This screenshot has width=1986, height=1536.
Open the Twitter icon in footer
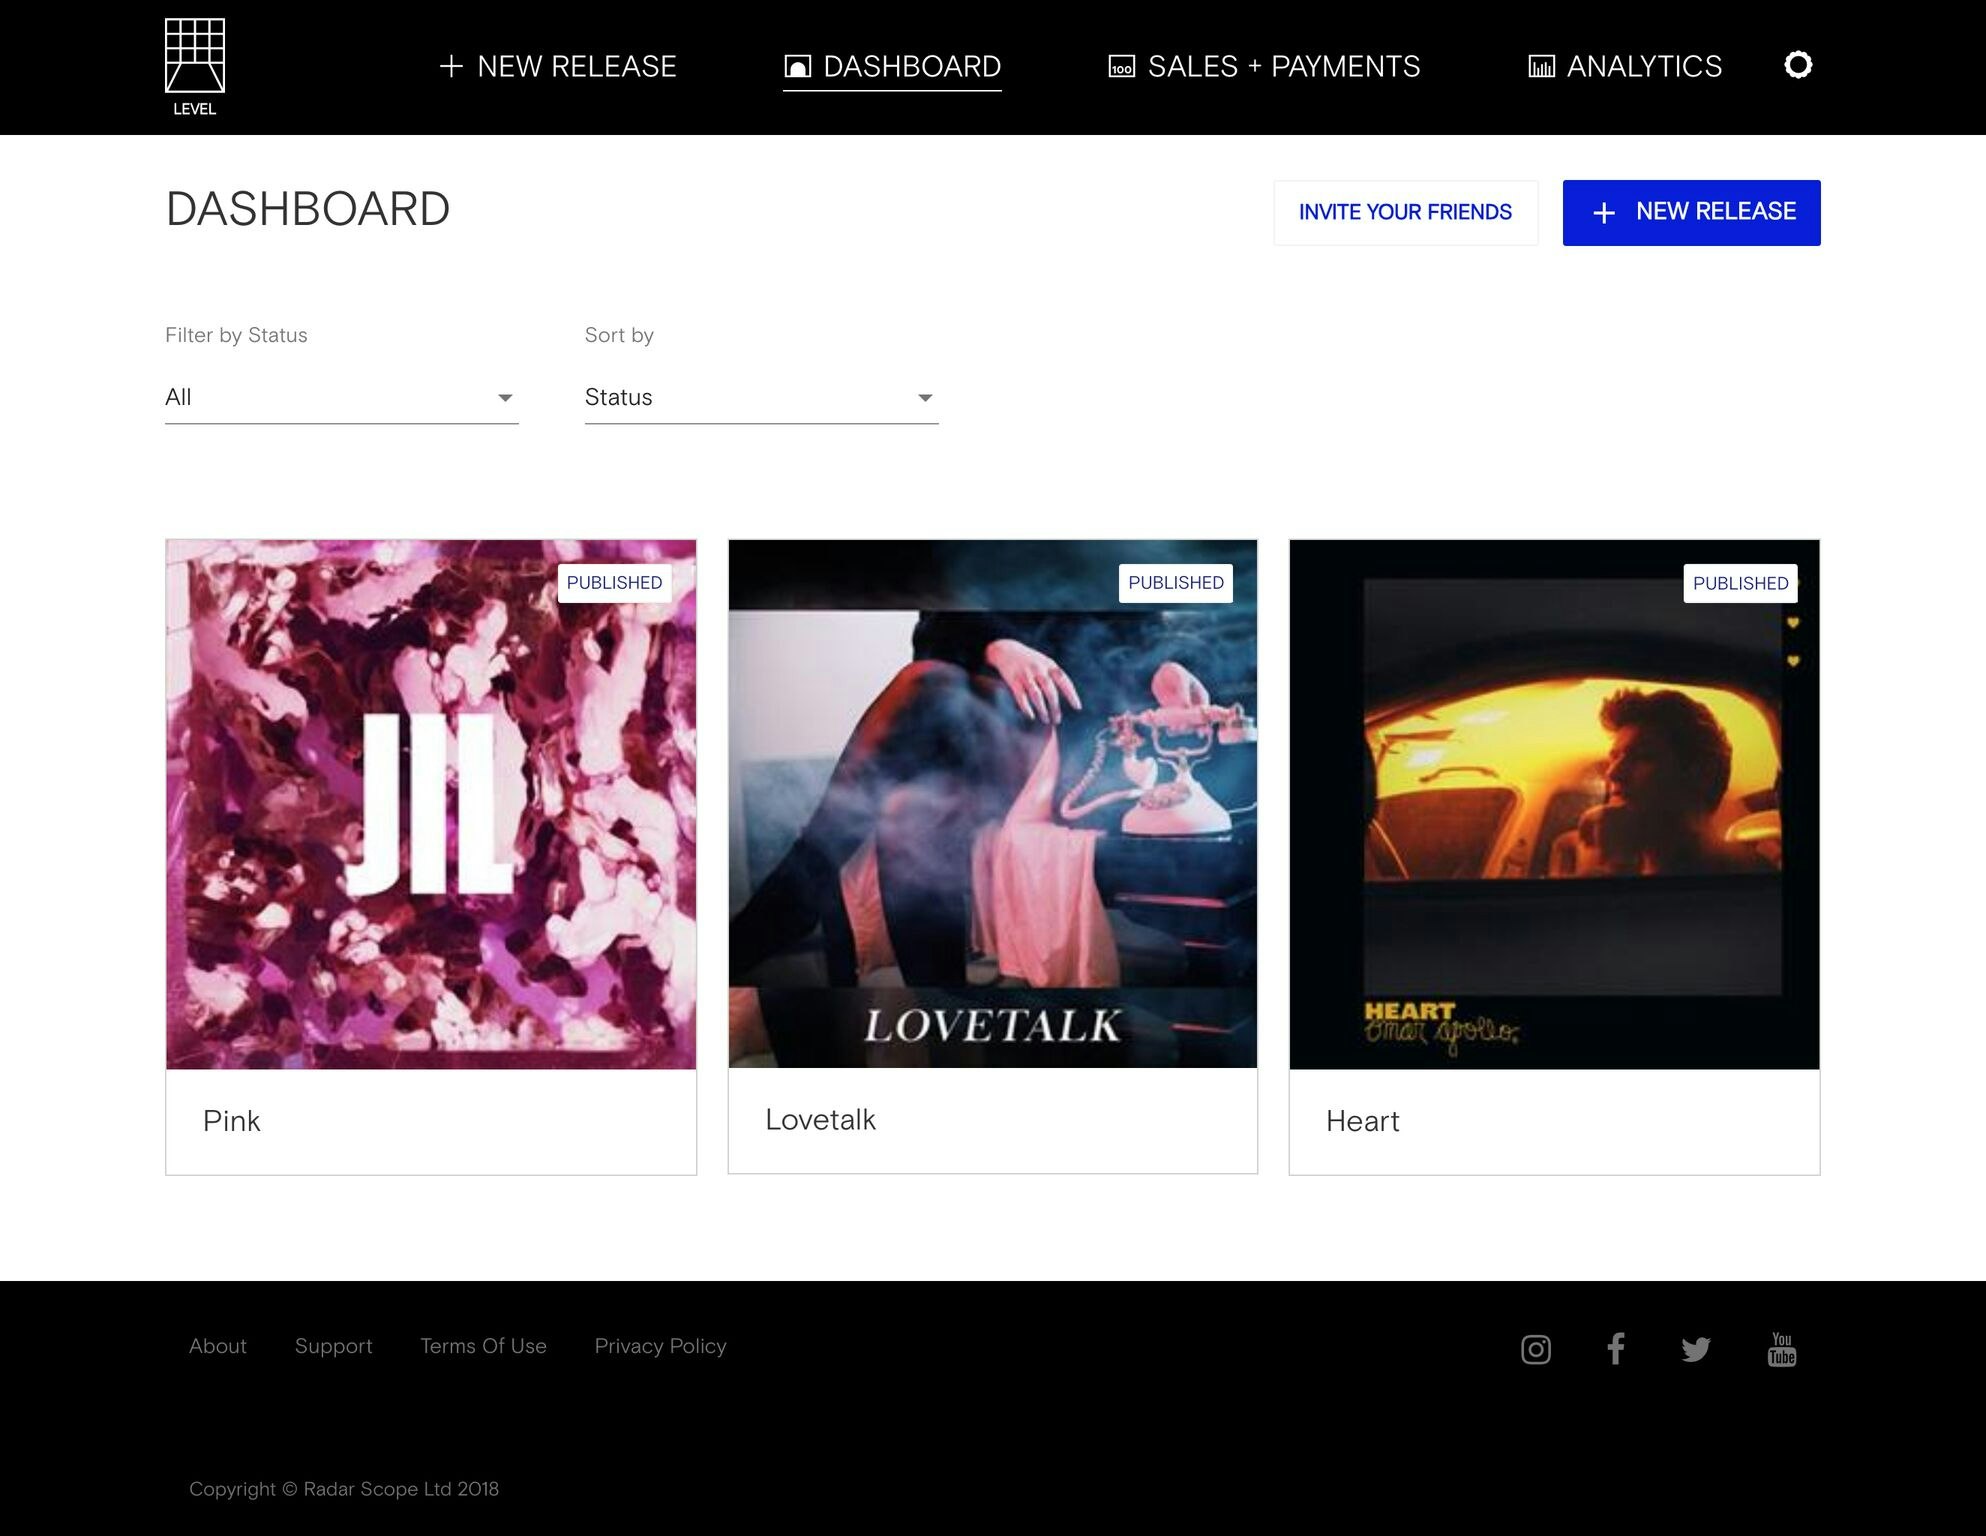click(1696, 1349)
